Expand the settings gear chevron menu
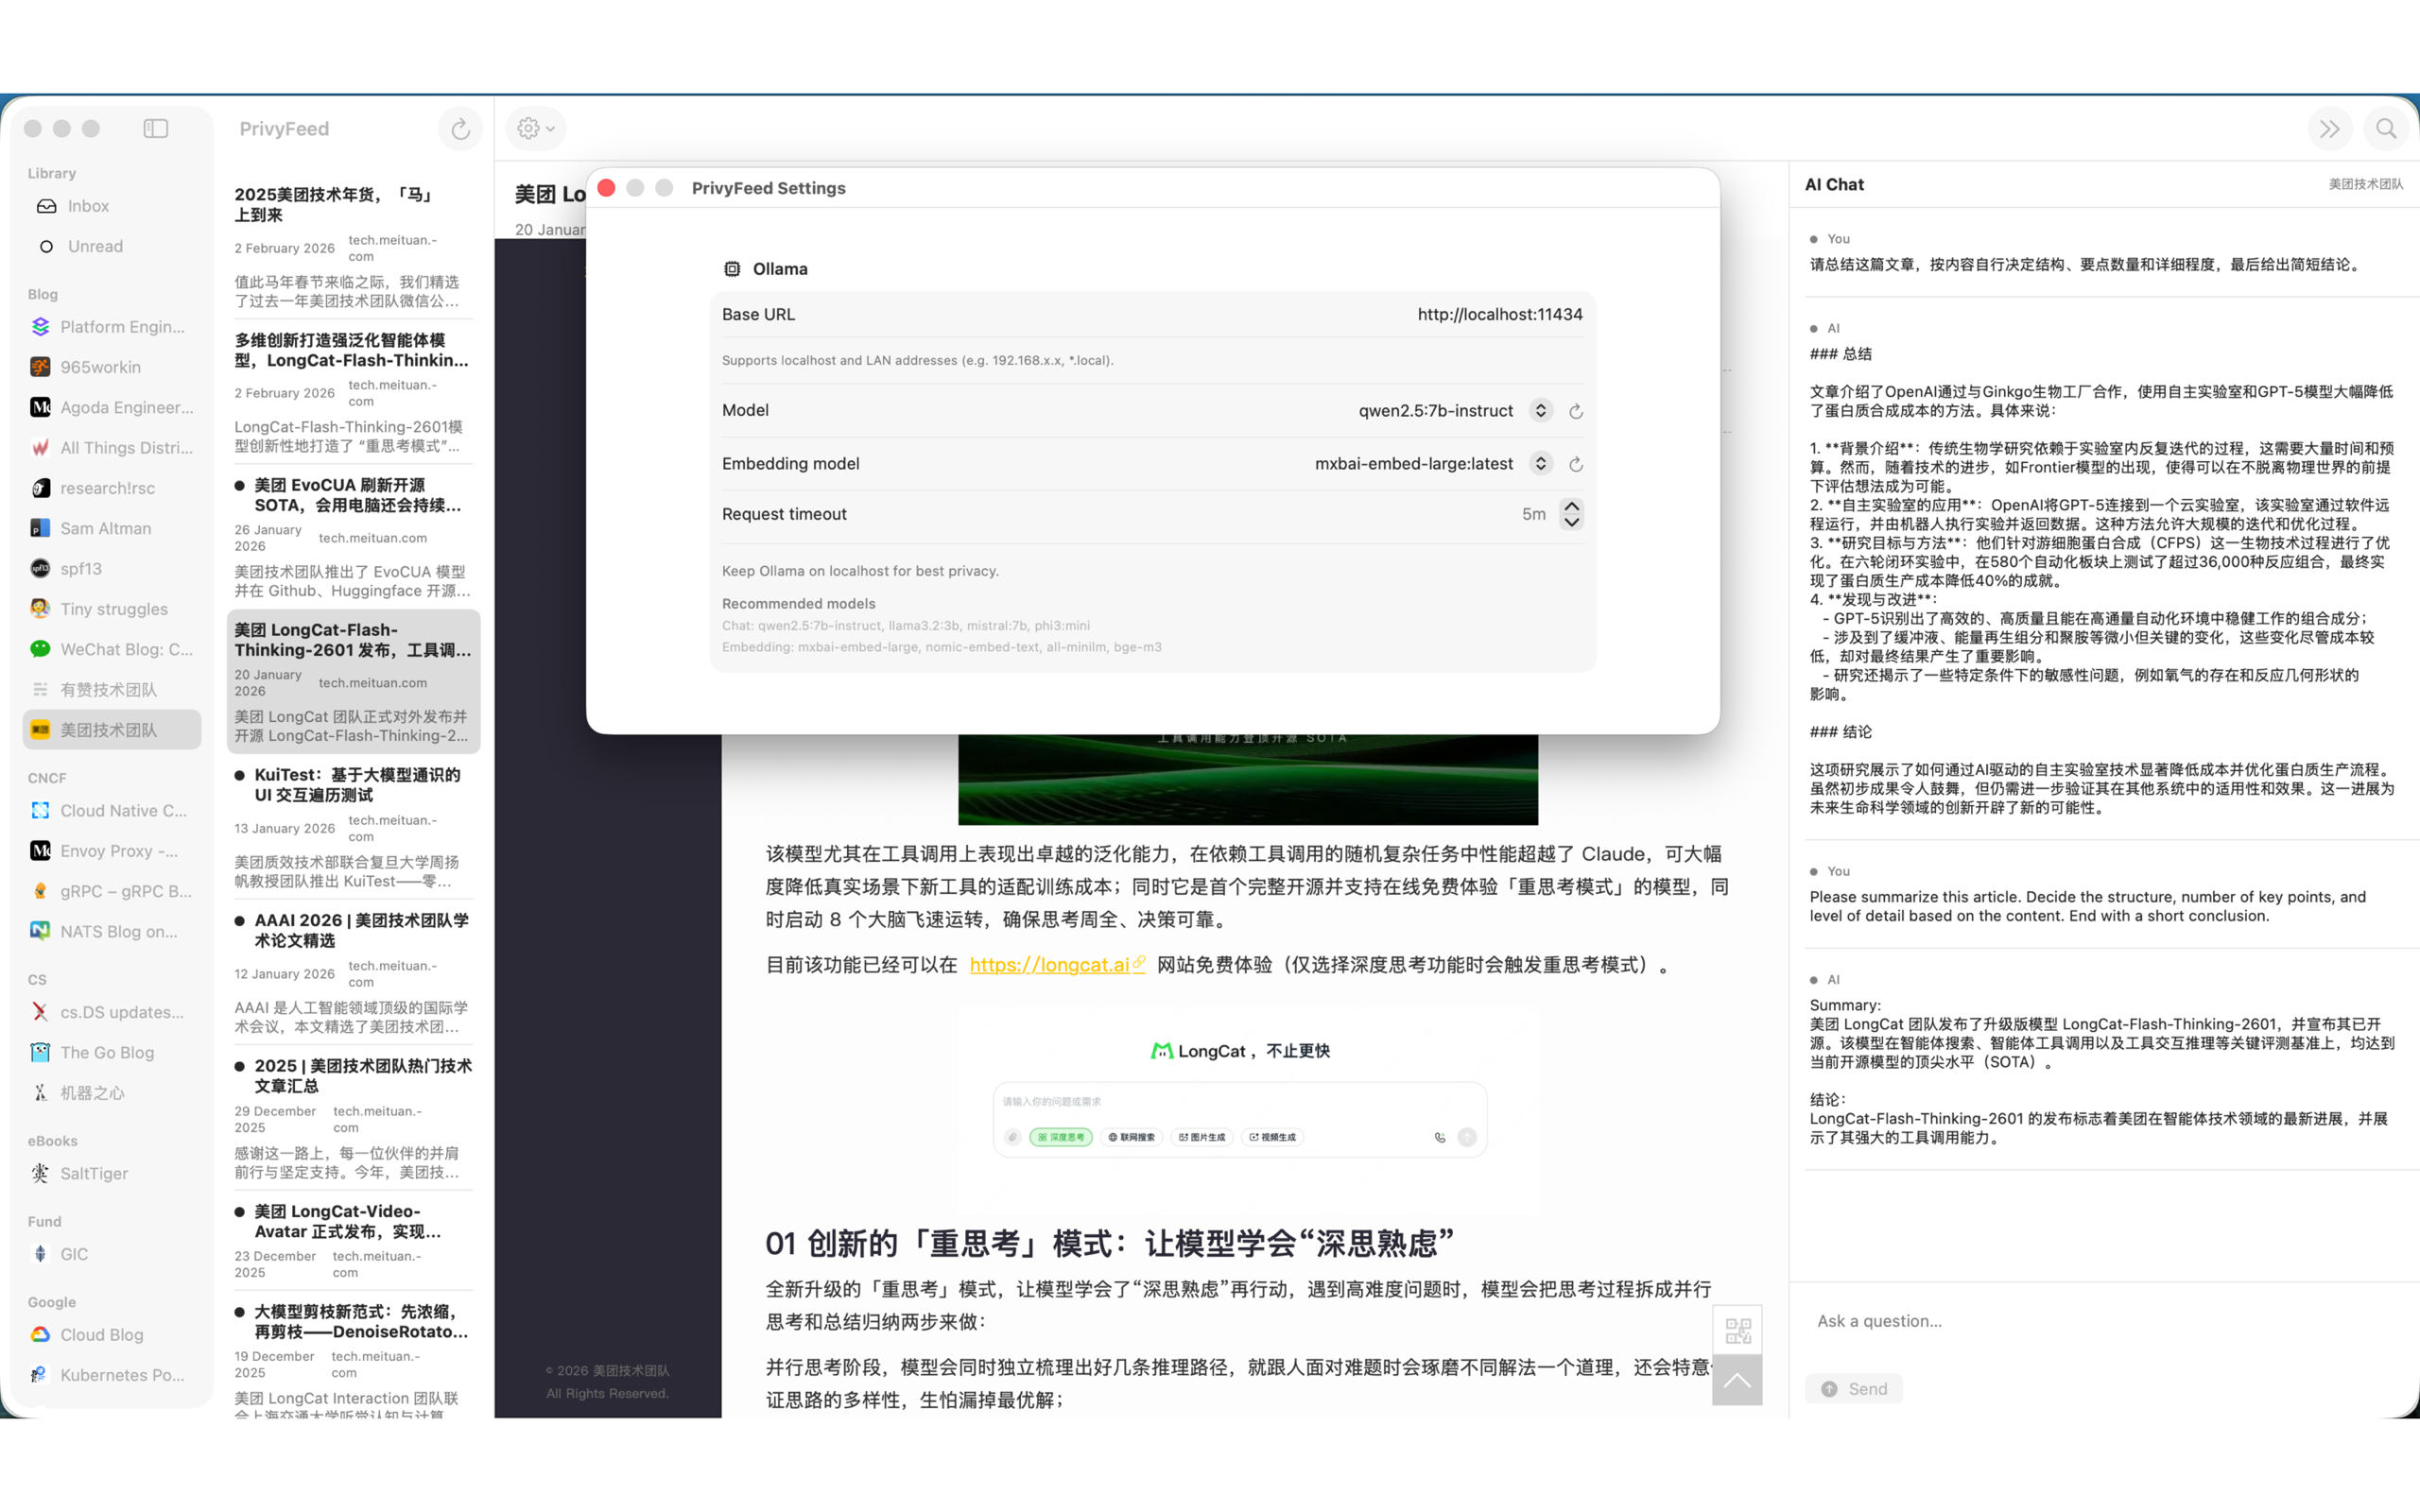Viewport: 2420px width, 1512px height. (x=549, y=128)
